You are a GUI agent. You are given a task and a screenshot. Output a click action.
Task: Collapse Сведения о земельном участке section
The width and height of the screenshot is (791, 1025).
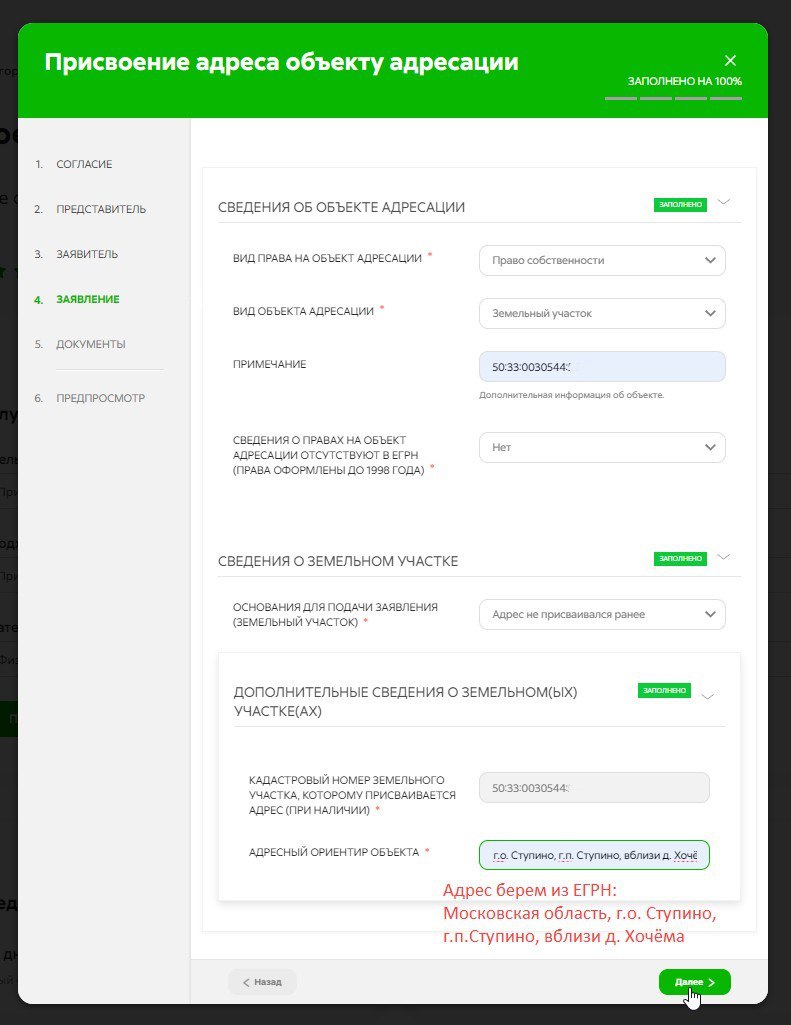pyautogui.click(x=724, y=557)
